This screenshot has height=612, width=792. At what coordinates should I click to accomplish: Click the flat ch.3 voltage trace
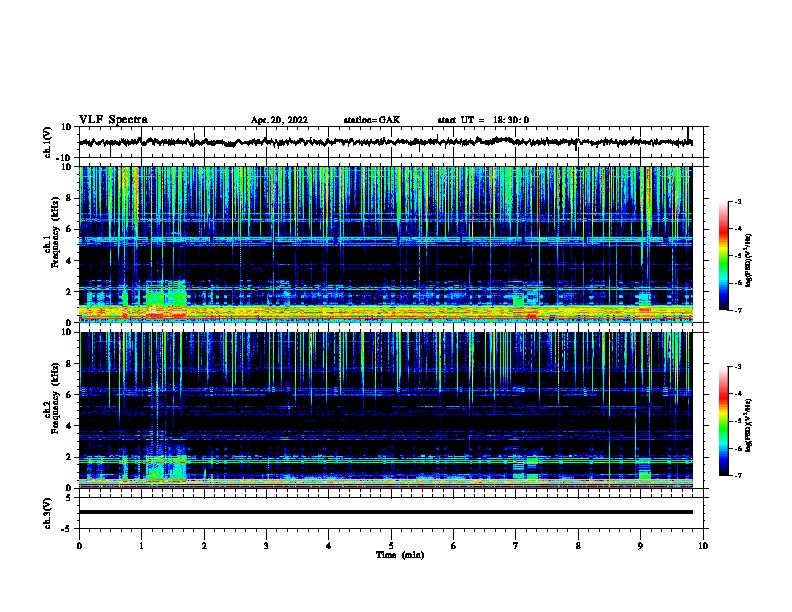pyautogui.click(x=385, y=512)
